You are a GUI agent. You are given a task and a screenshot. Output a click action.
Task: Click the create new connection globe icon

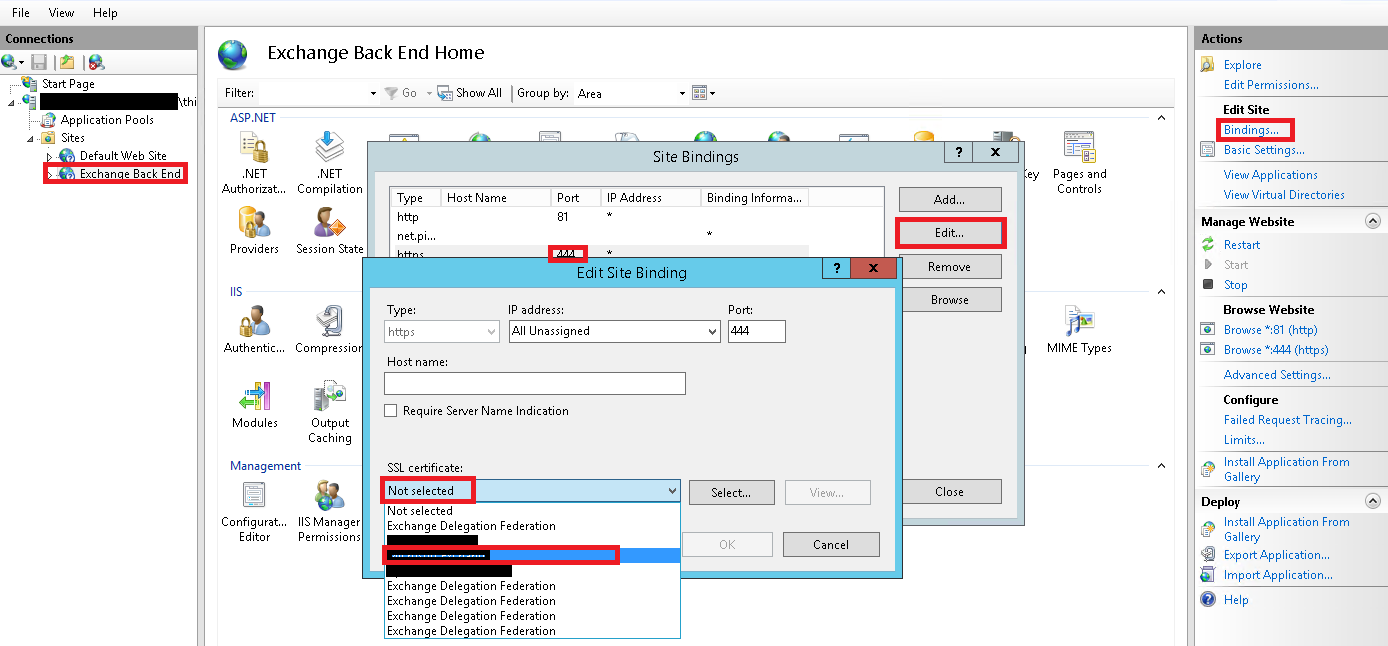click(10, 62)
